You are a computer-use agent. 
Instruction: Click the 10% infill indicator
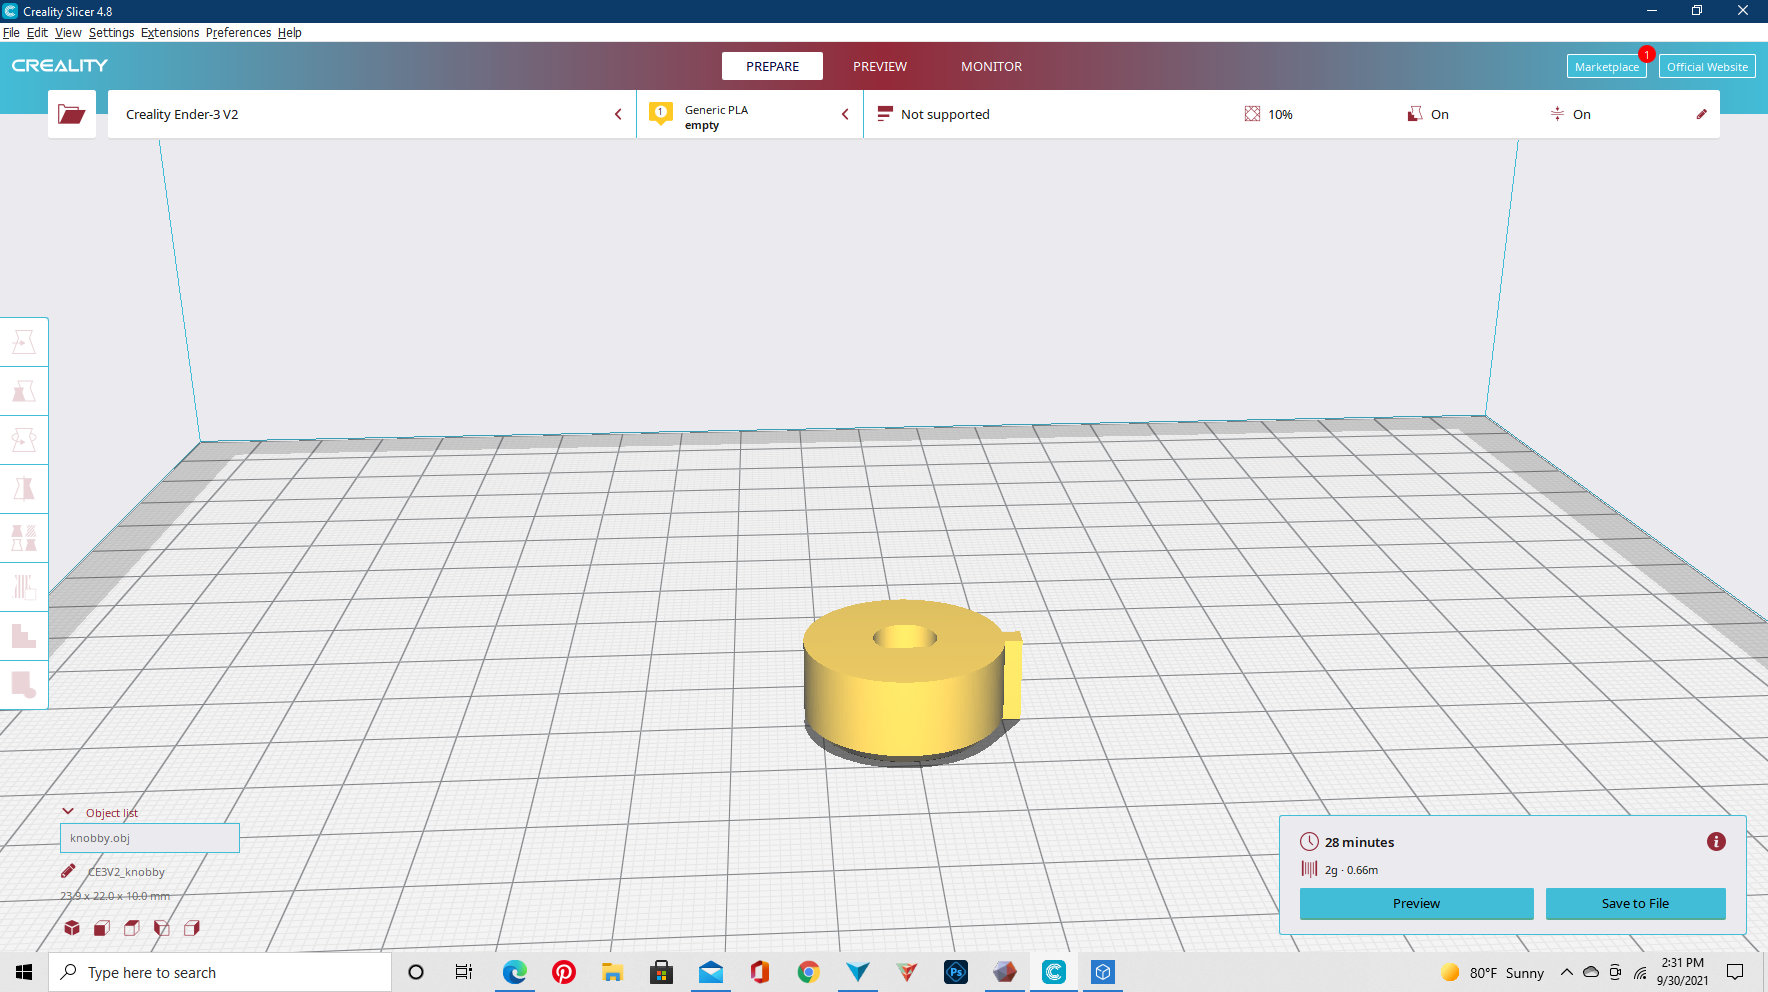(x=1269, y=114)
